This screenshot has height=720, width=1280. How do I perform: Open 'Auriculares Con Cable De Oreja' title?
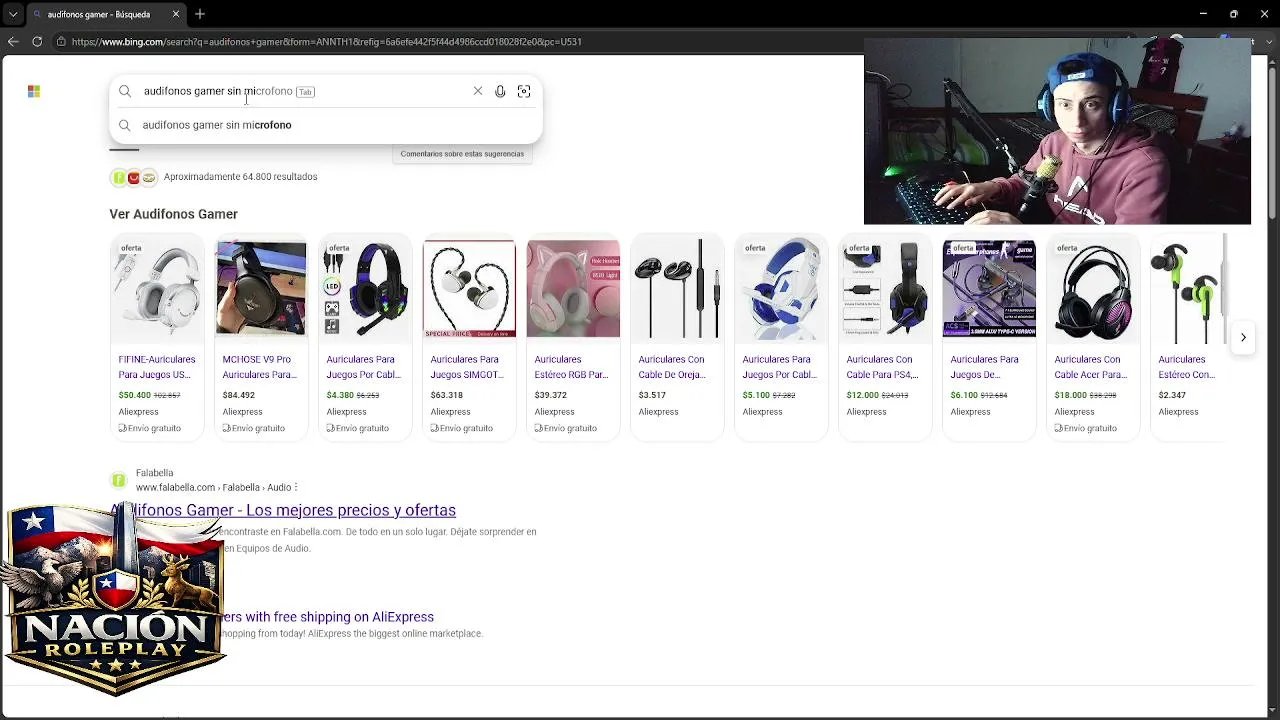pyautogui.click(x=672, y=367)
